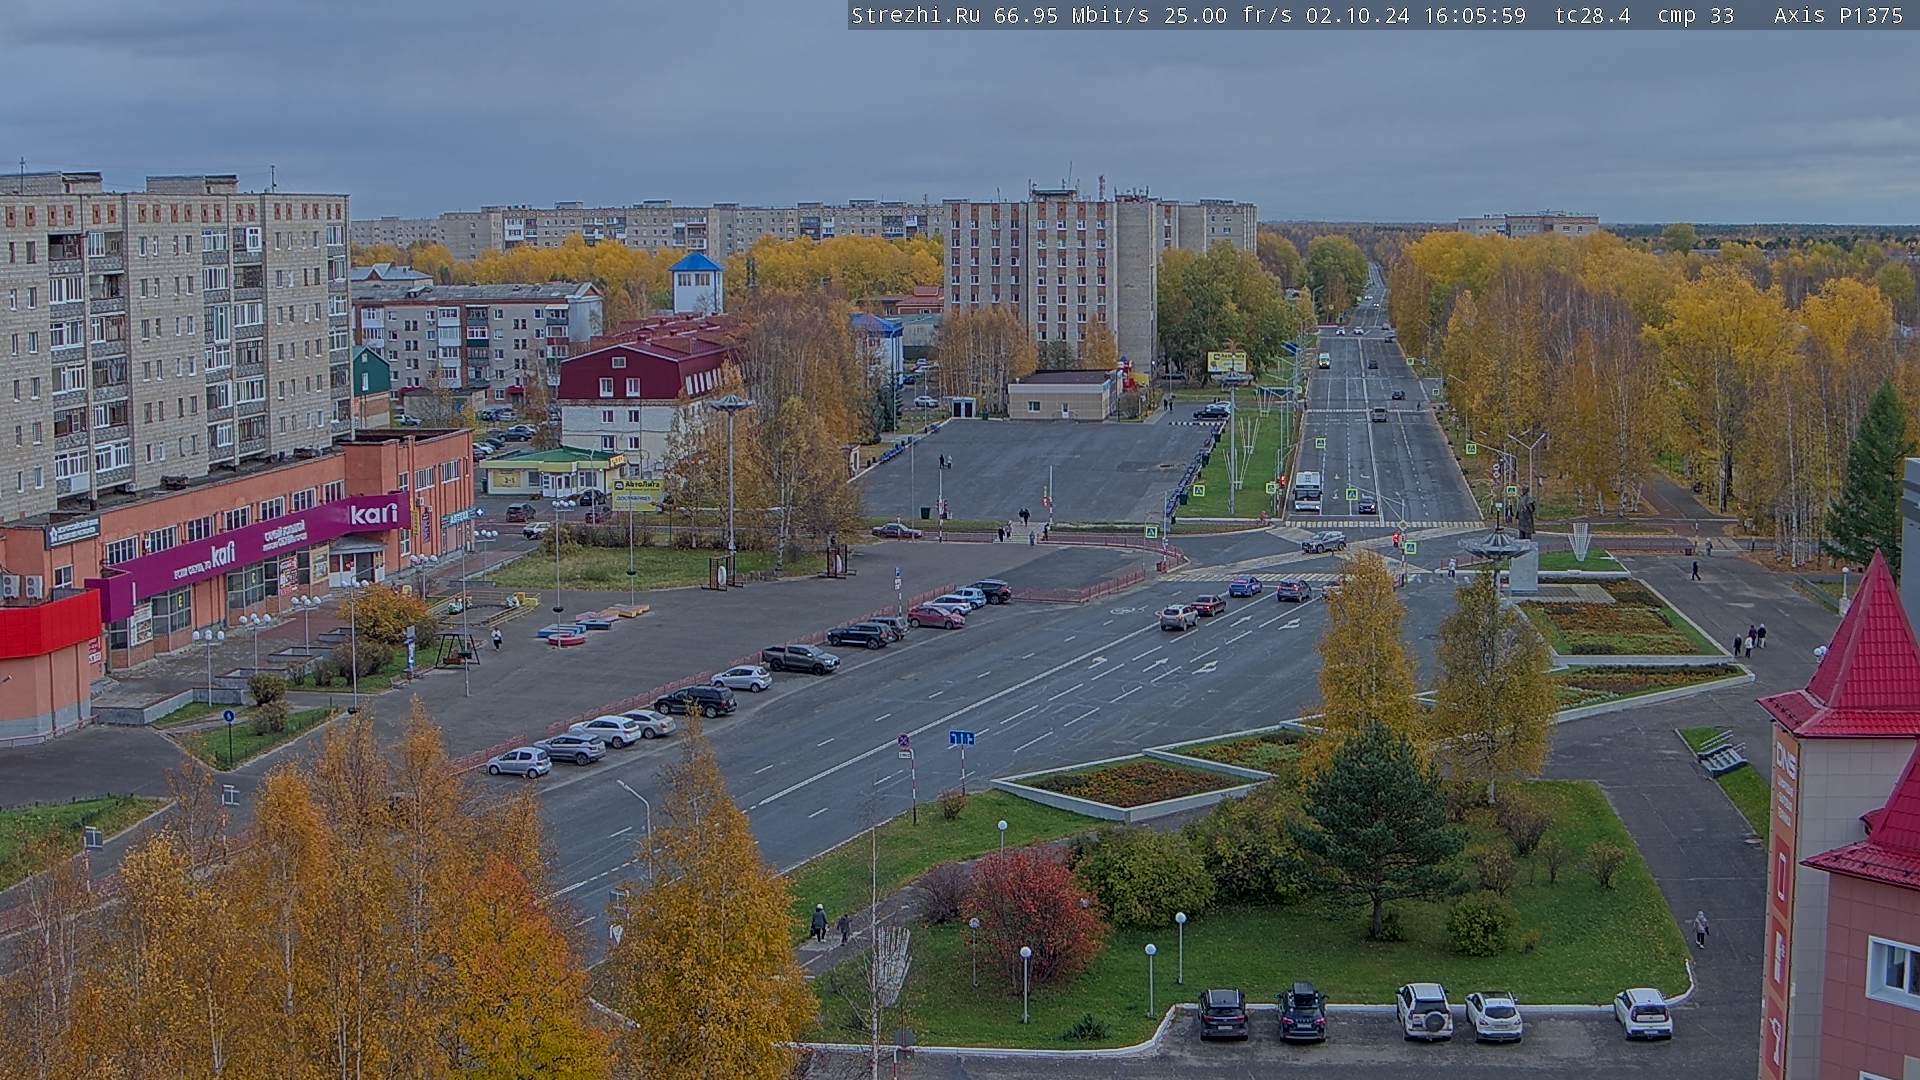The width and height of the screenshot is (1920, 1080).
Task: Click the "tc28.4" overlay value
Action: (1593, 15)
